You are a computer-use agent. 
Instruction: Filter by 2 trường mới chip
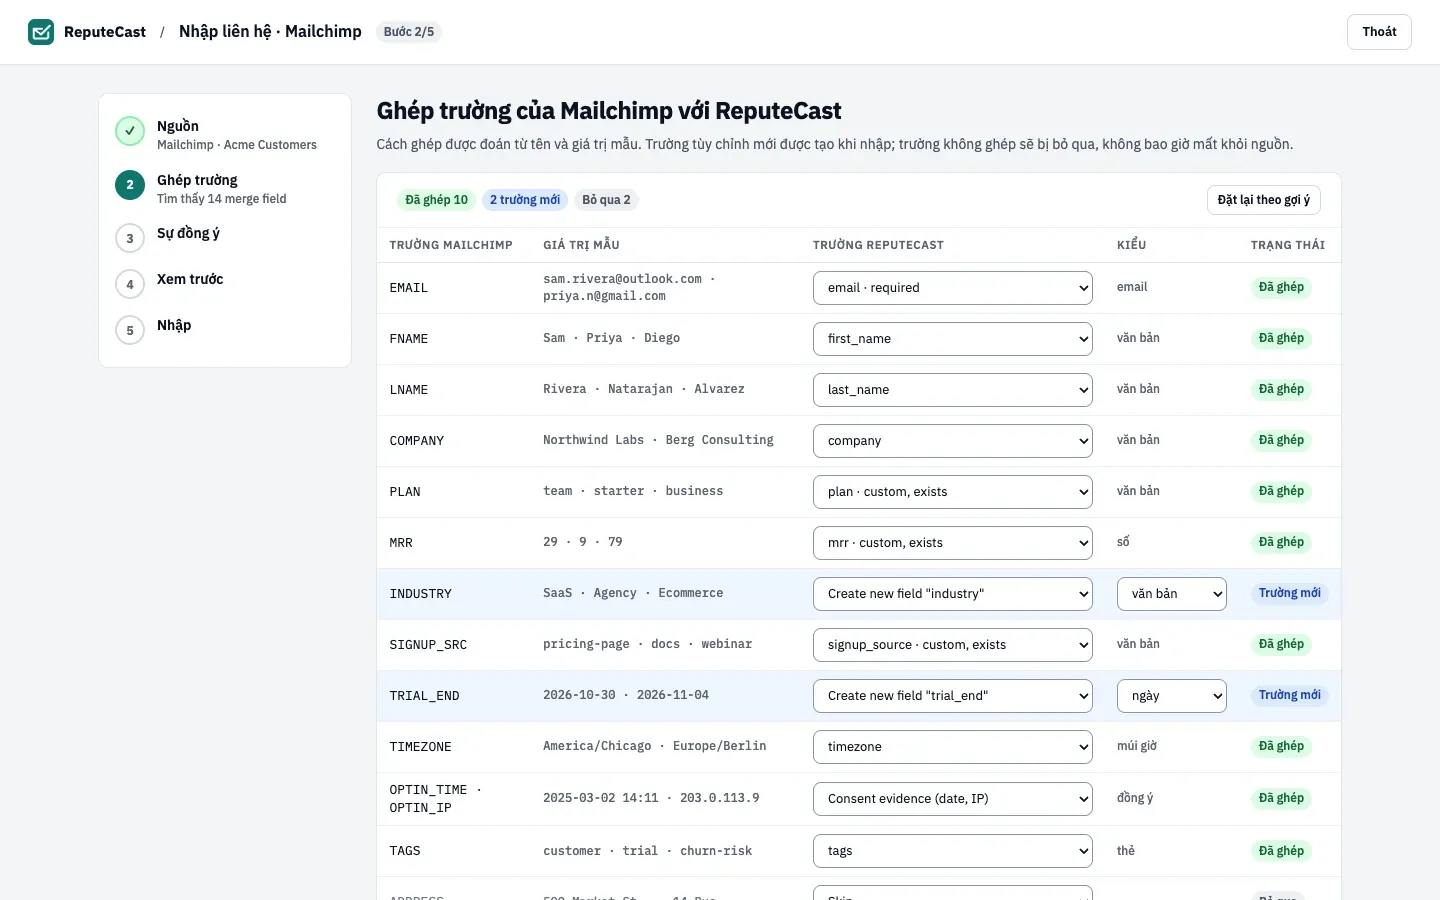coord(525,200)
